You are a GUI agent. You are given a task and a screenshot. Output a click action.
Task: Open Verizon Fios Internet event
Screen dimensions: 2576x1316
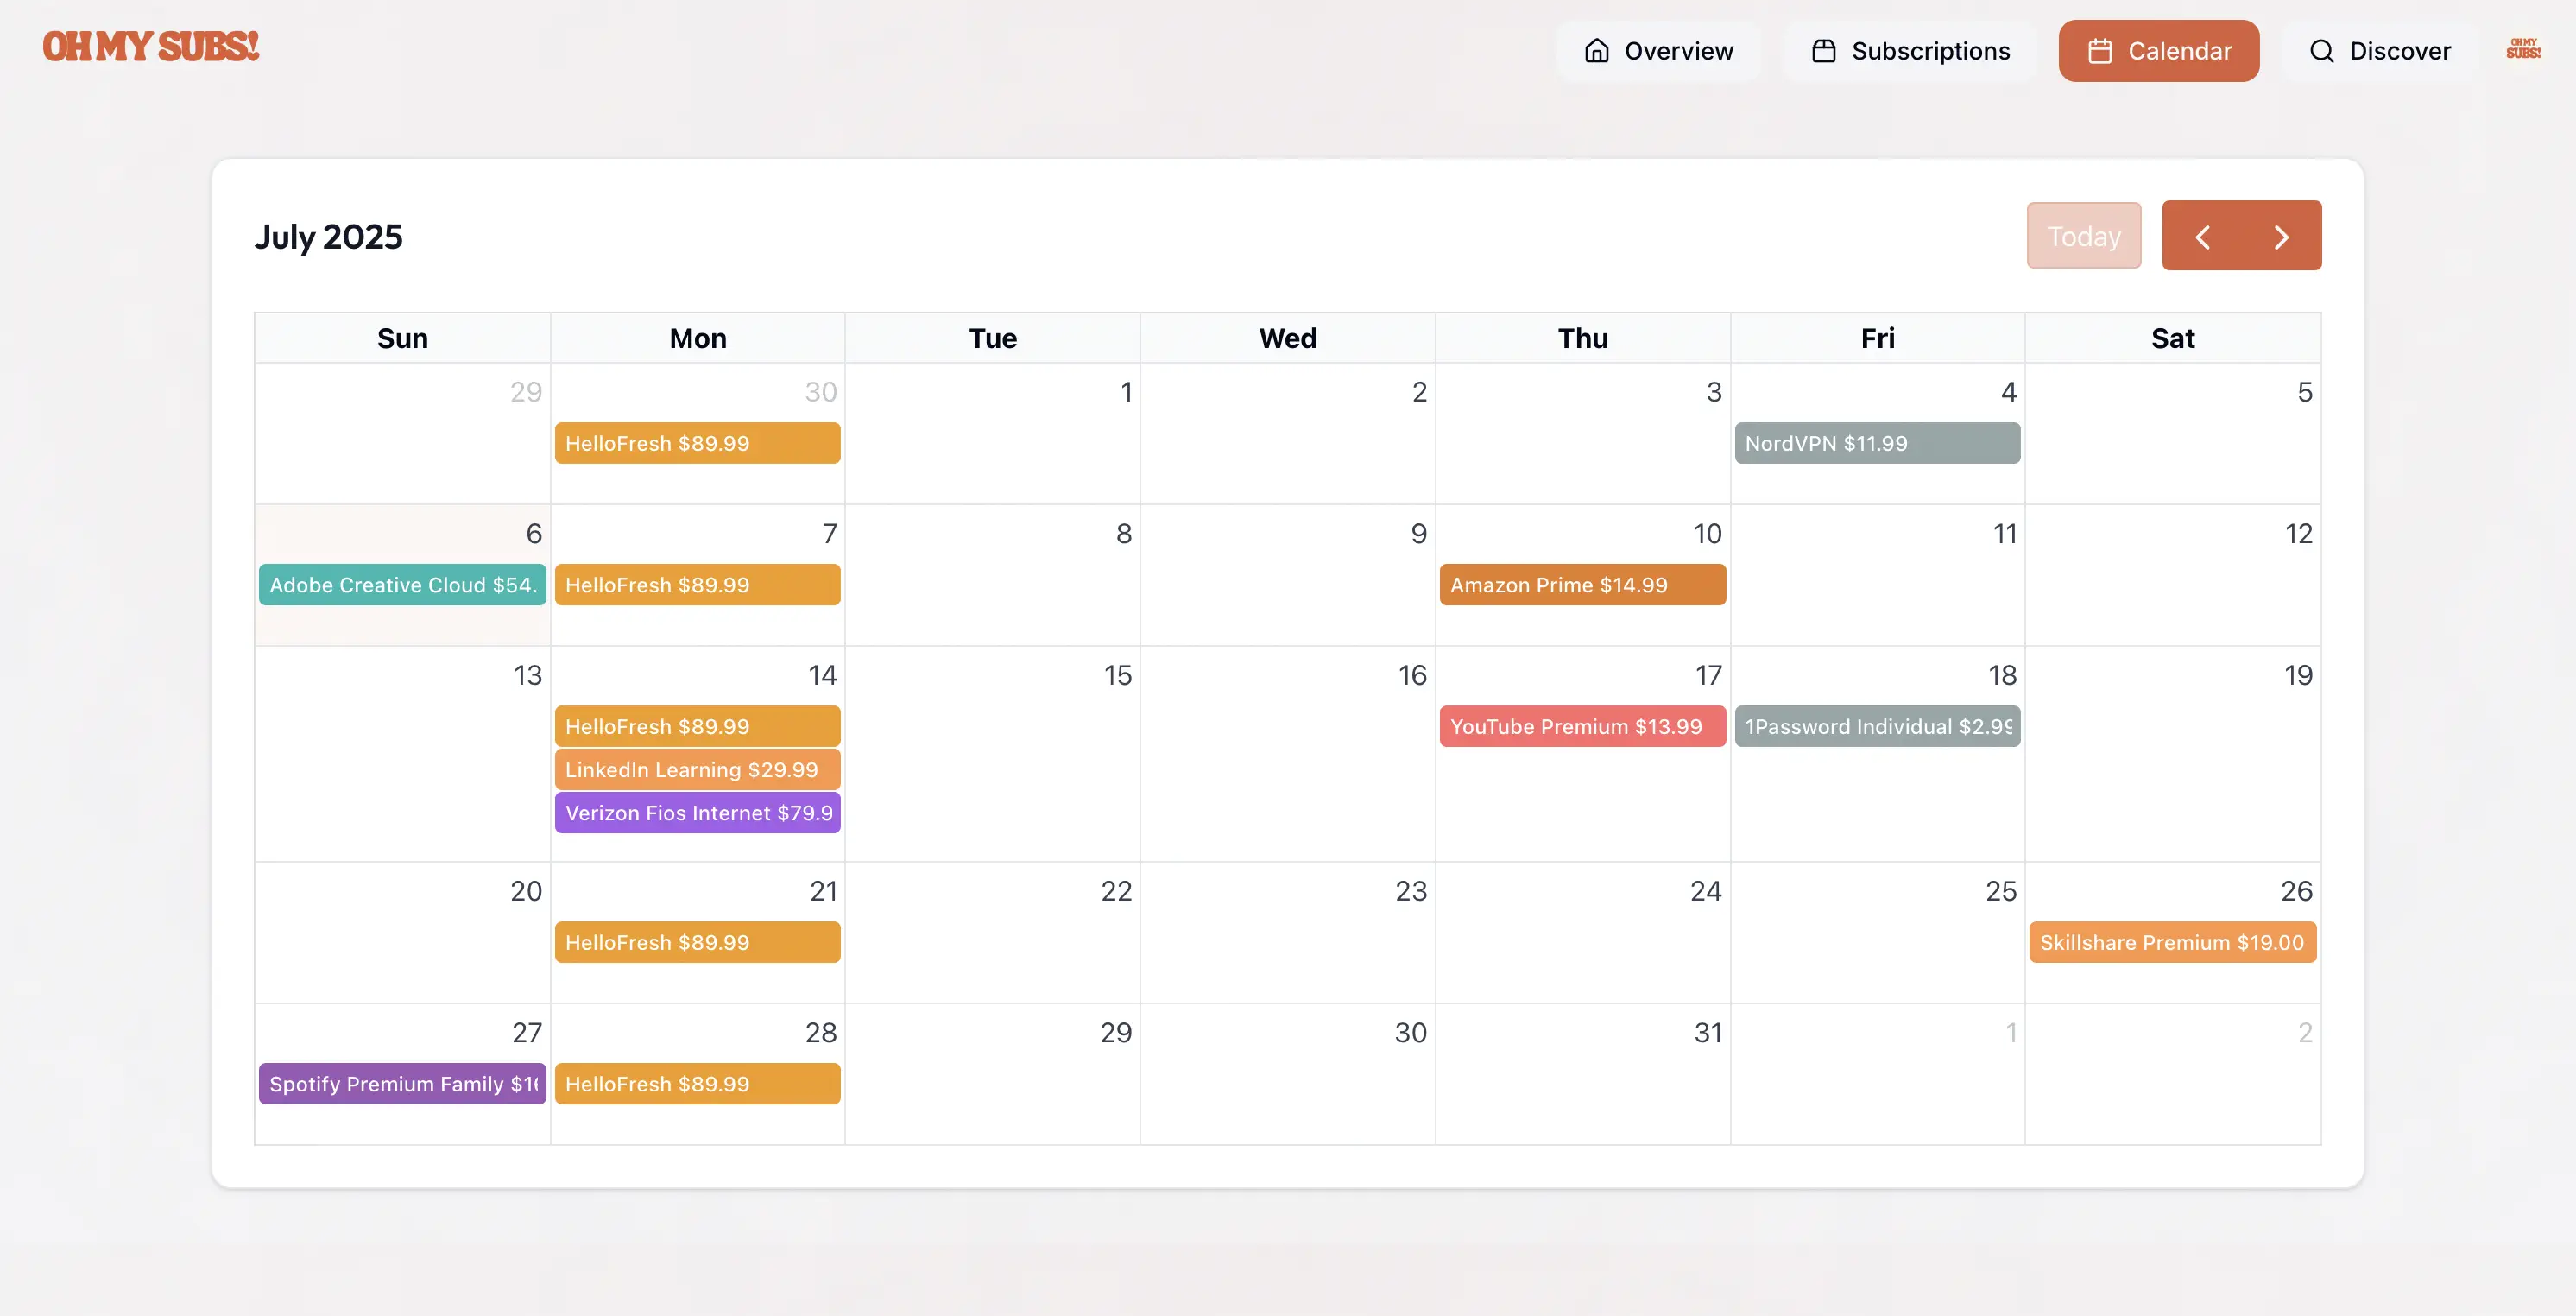pyautogui.click(x=697, y=812)
